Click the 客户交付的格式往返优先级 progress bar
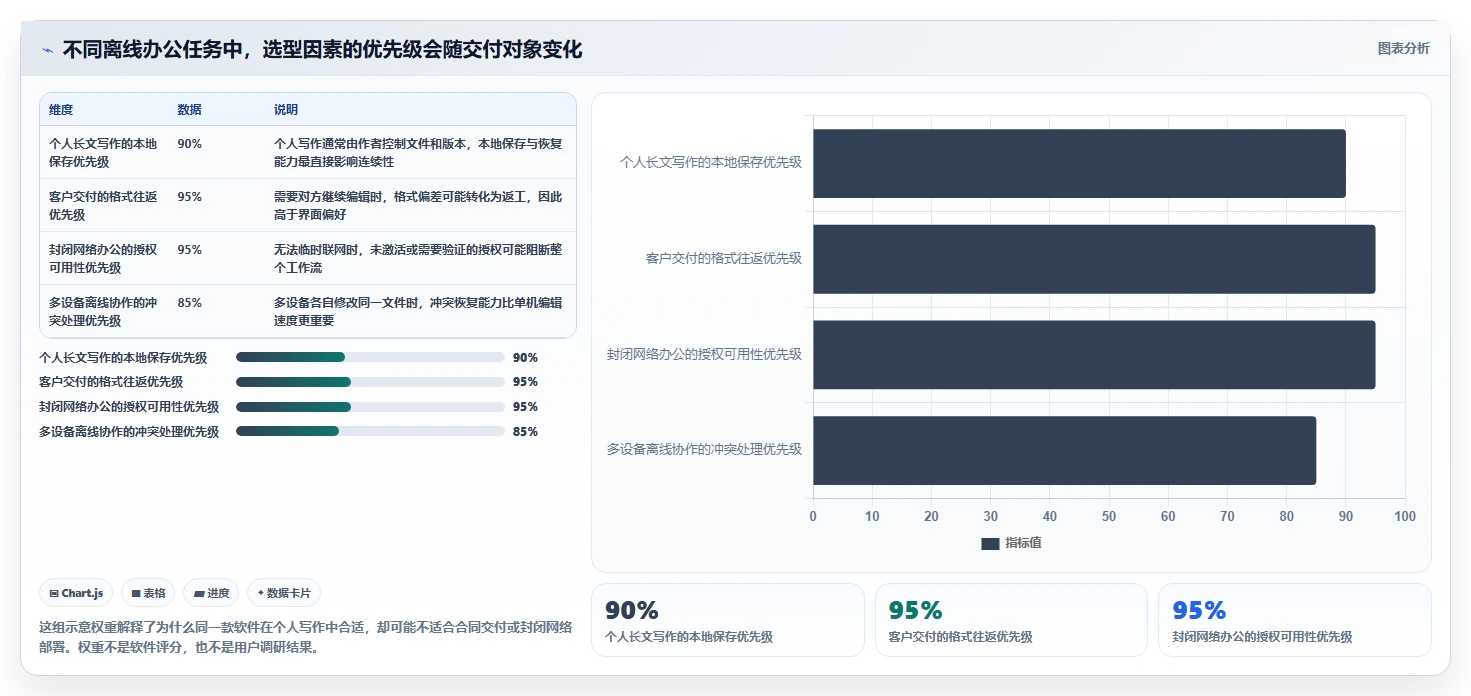This screenshot has height=696, width=1471. (x=370, y=382)
